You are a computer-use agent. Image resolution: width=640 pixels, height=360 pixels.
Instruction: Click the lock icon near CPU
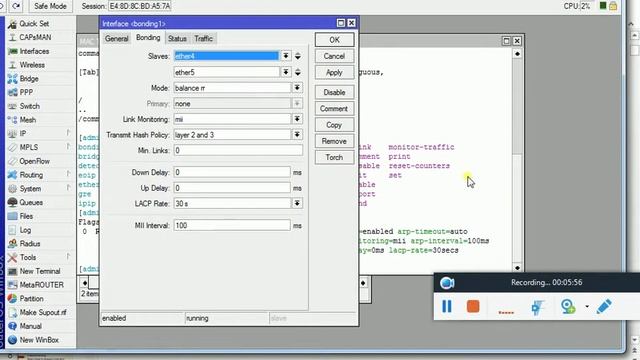pos(613,6)
